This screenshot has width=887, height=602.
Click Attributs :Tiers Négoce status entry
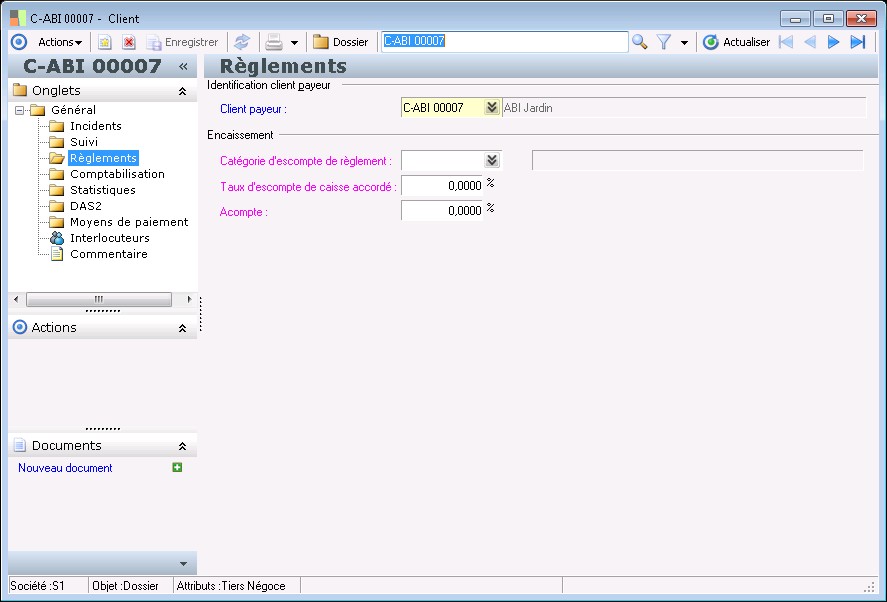click(x=236, y=586)
